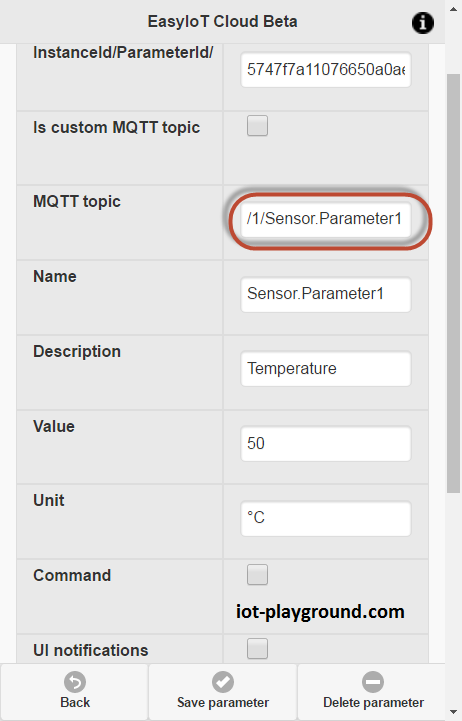Screen dimensions: 462x721
Task: Save changes with Save parameter label
Action: 223,703
